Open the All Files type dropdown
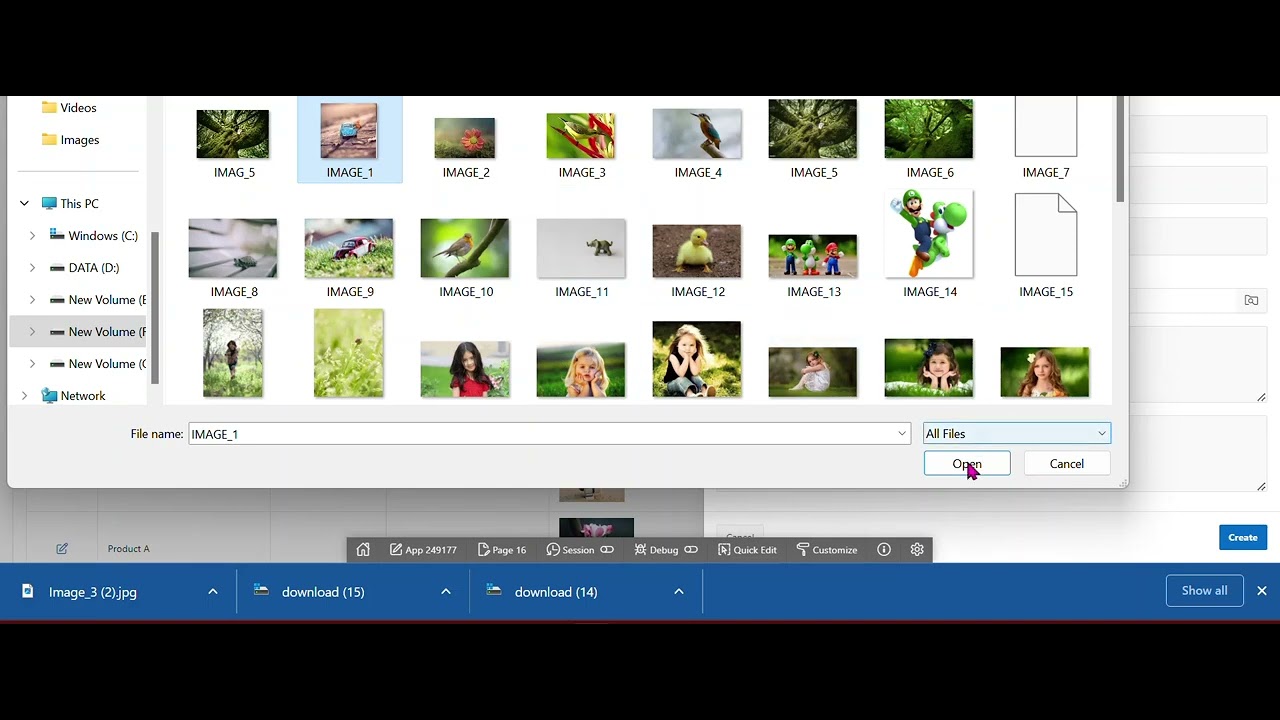The image size is (1280, 720). pyautogui.click(x=1017, y=434)
